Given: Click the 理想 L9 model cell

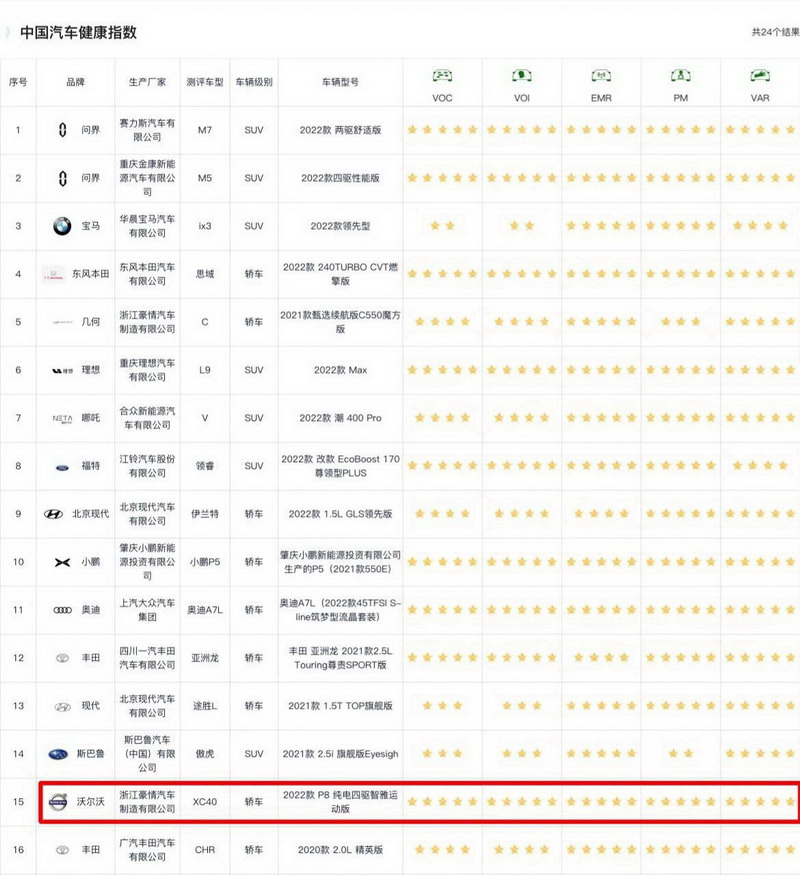Looking at the screenshot, I should click(x=205, y=370).
